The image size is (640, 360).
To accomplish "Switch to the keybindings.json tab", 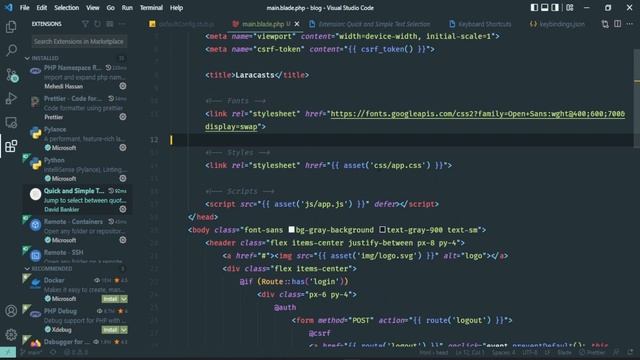I will click(557, 24).
